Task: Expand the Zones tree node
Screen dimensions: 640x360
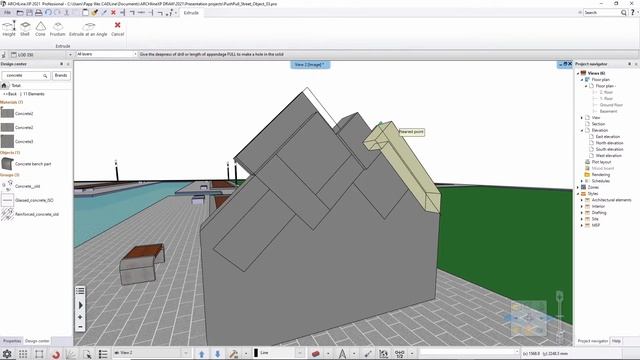Action: click(x=578, y=187)
